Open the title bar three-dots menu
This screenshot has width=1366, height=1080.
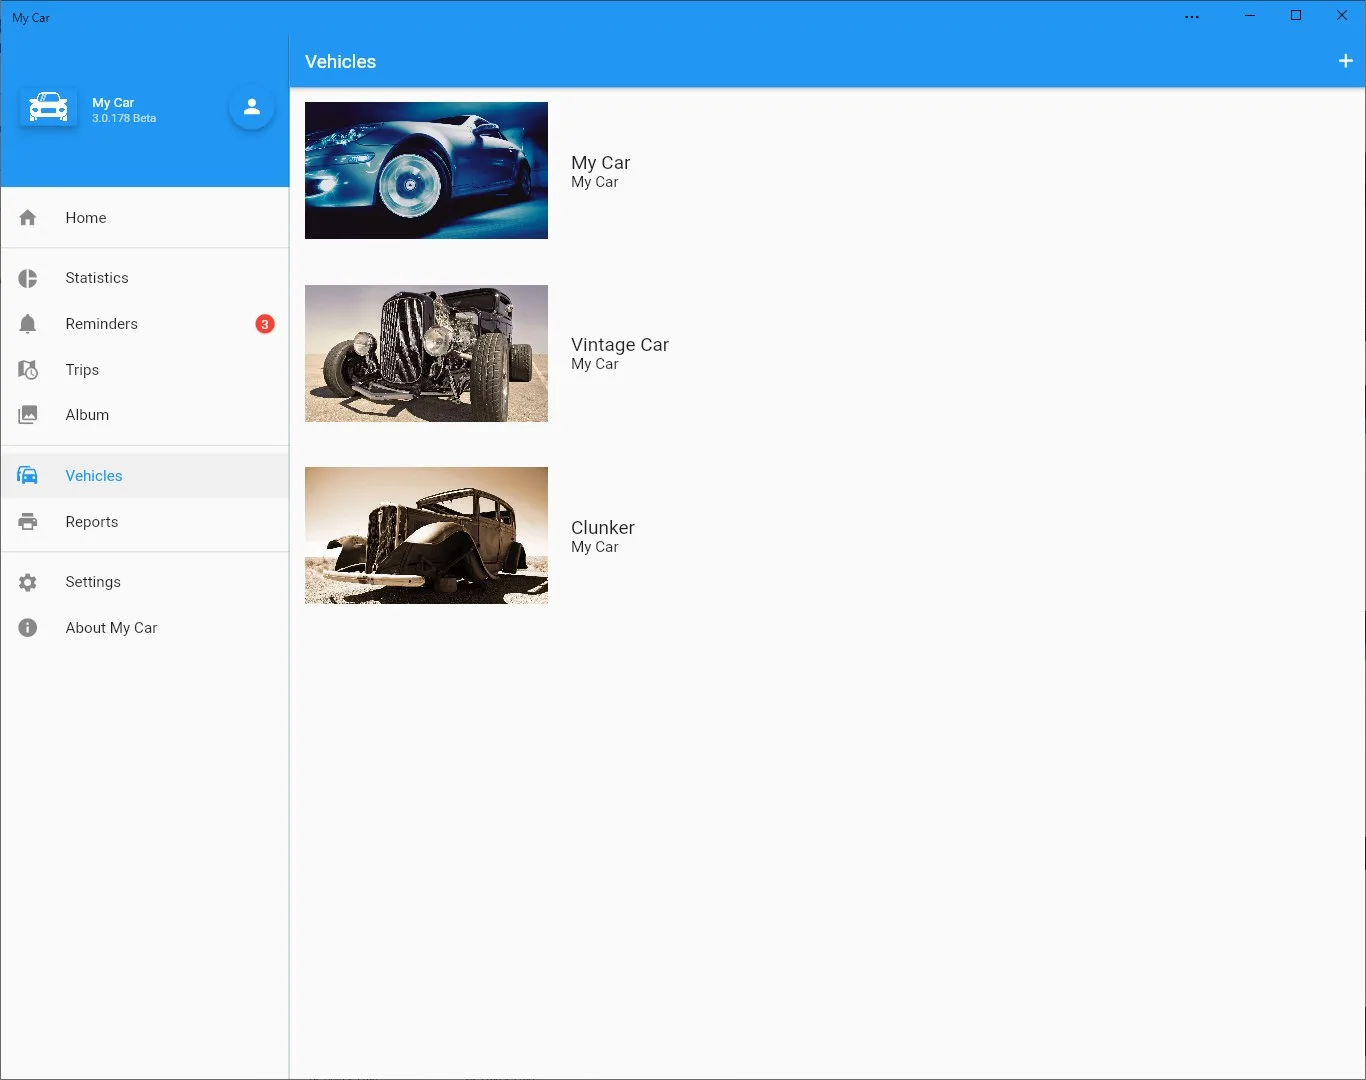1192,17
